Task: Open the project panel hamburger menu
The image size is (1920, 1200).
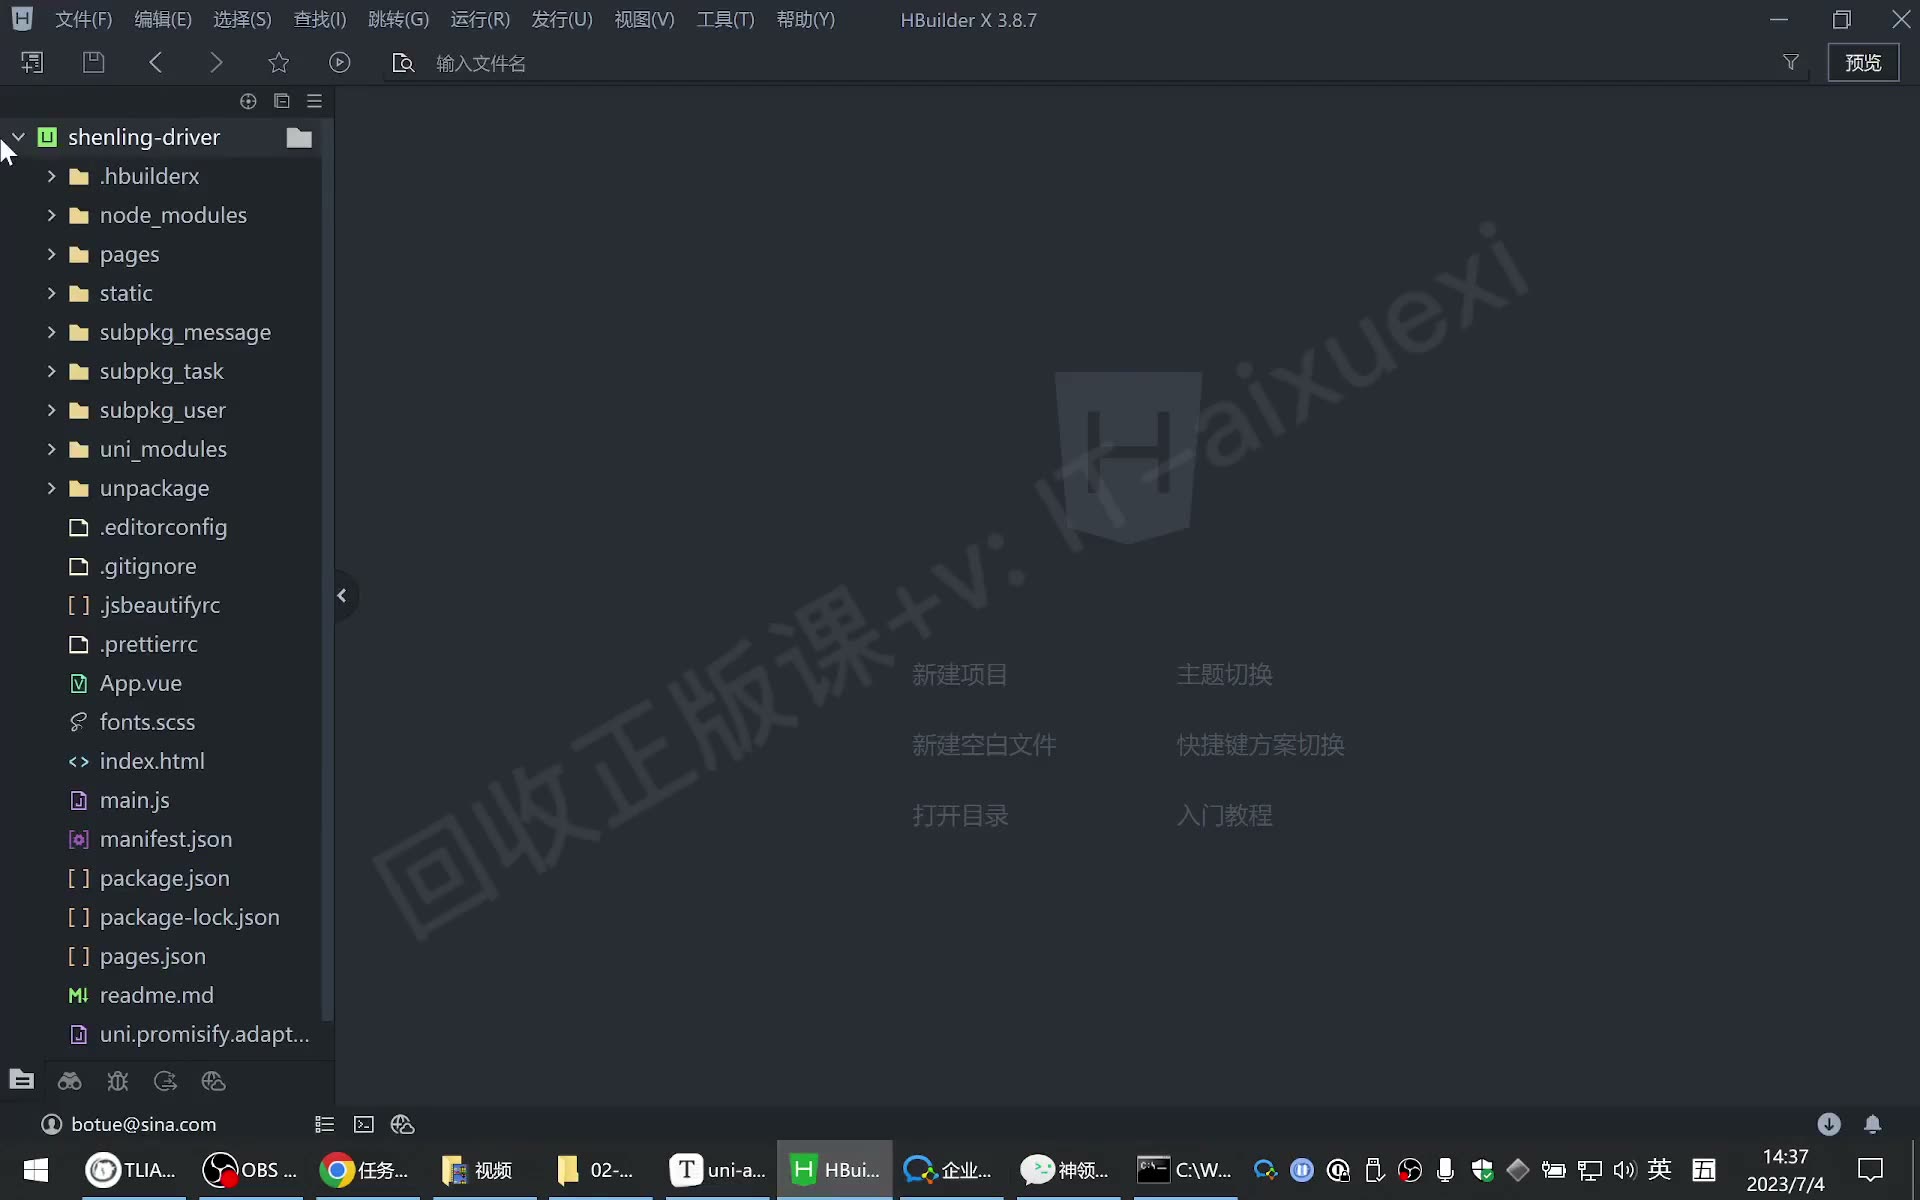Action: [x=314, y=101]
